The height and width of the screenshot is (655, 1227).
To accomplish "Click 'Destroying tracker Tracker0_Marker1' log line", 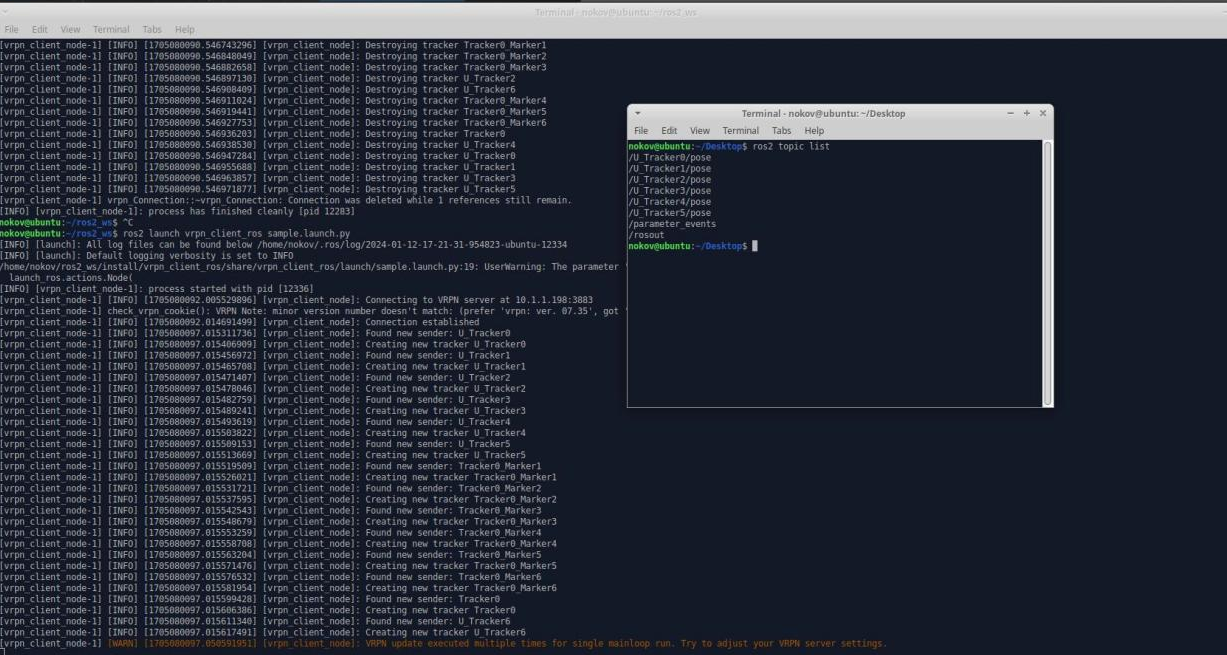I will (273, 45).
